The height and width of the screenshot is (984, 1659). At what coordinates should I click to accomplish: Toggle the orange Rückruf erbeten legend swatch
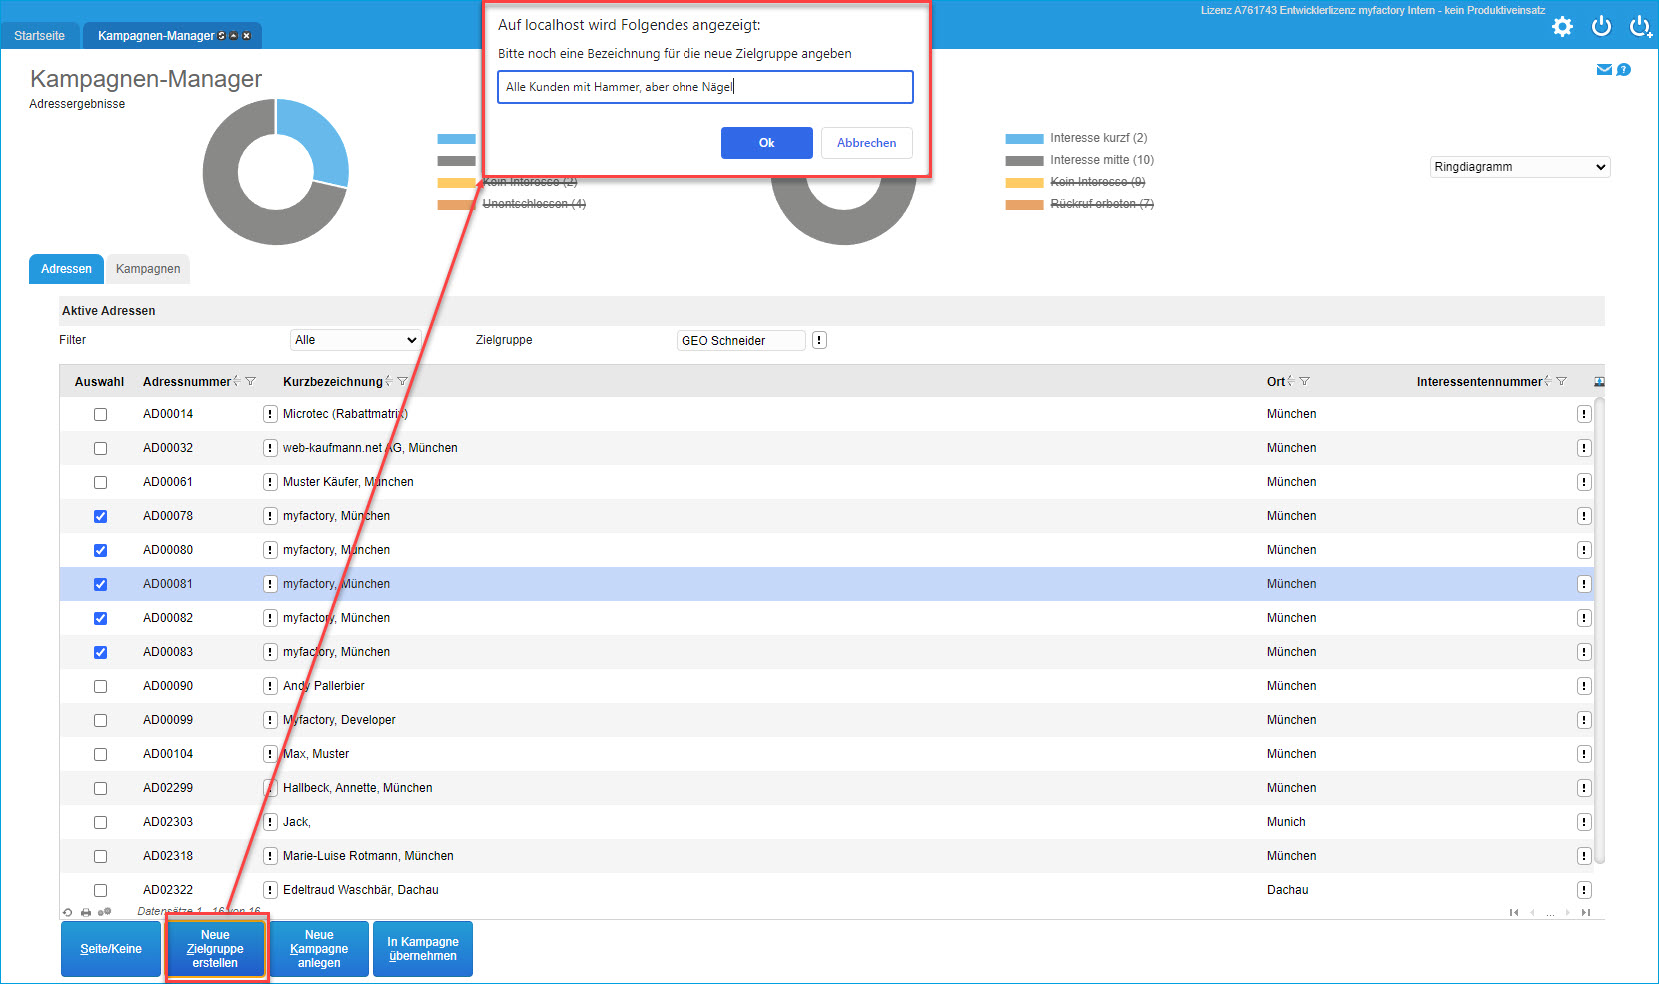[1024, 204]
